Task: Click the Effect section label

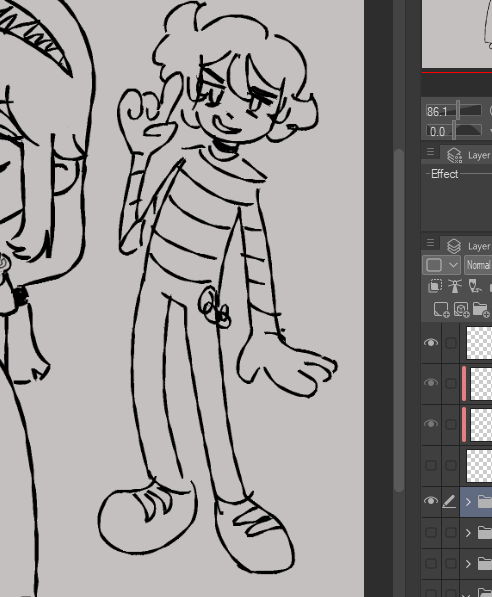Action: 444,174
